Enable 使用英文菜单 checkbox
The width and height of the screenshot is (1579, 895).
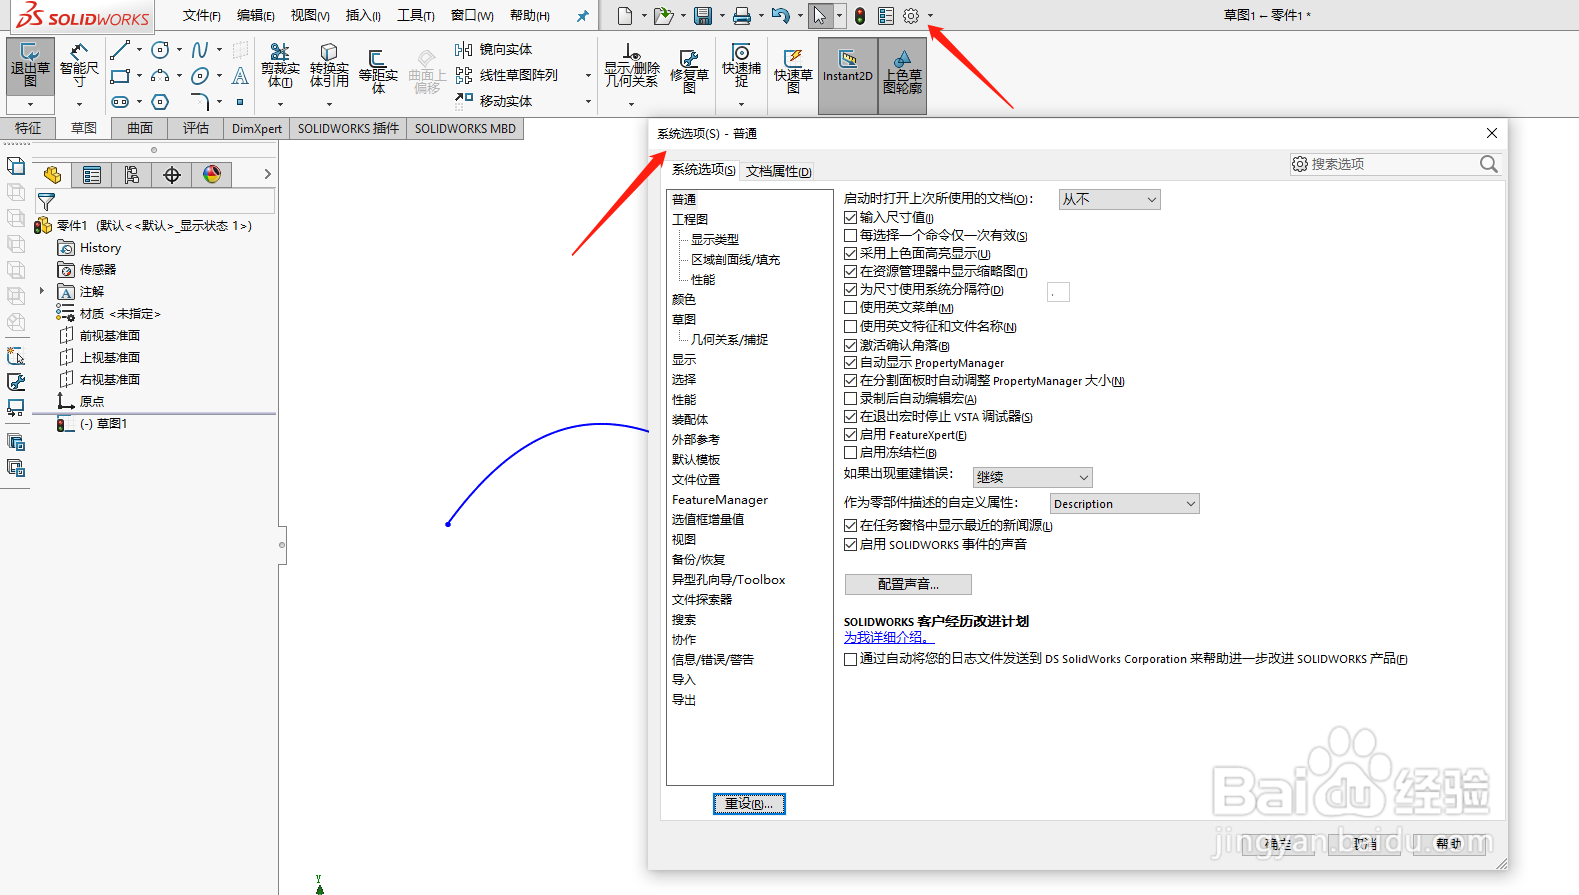click(850, 307)
